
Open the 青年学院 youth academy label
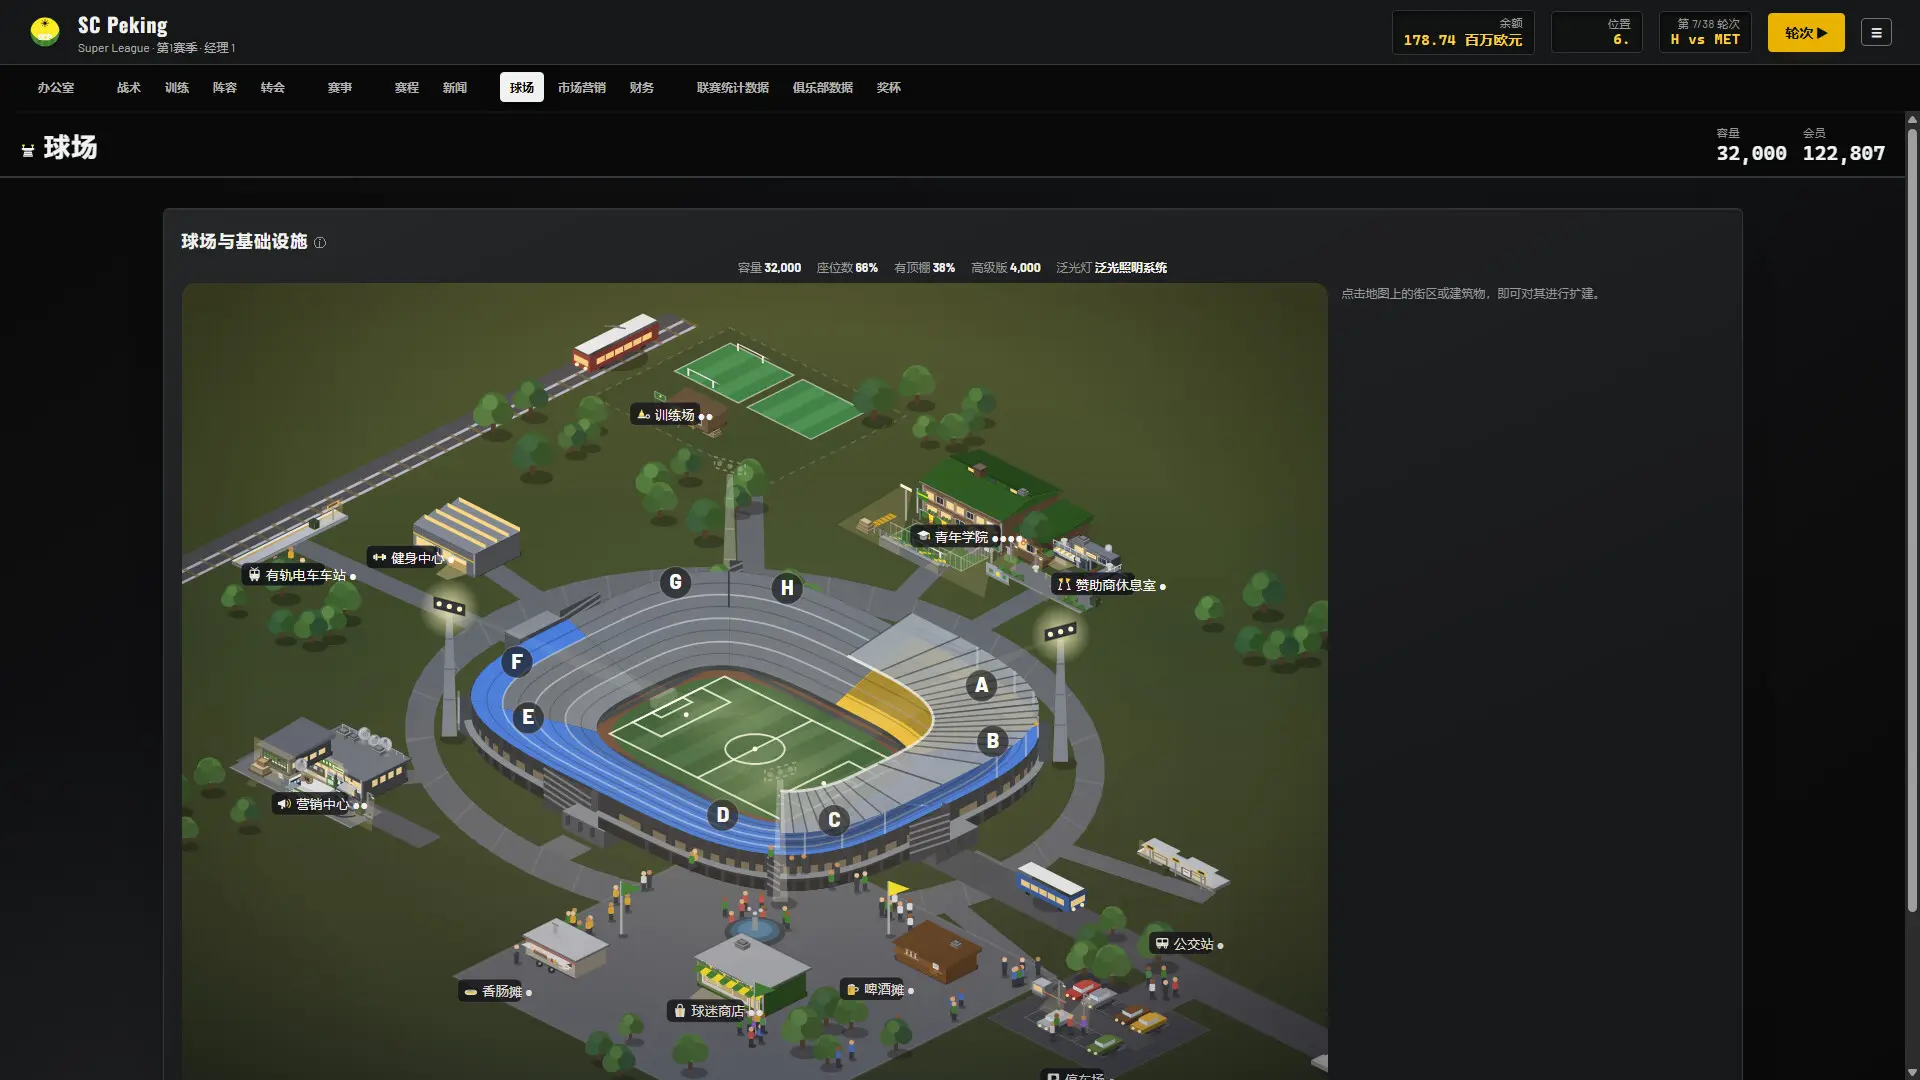(968, 537)
